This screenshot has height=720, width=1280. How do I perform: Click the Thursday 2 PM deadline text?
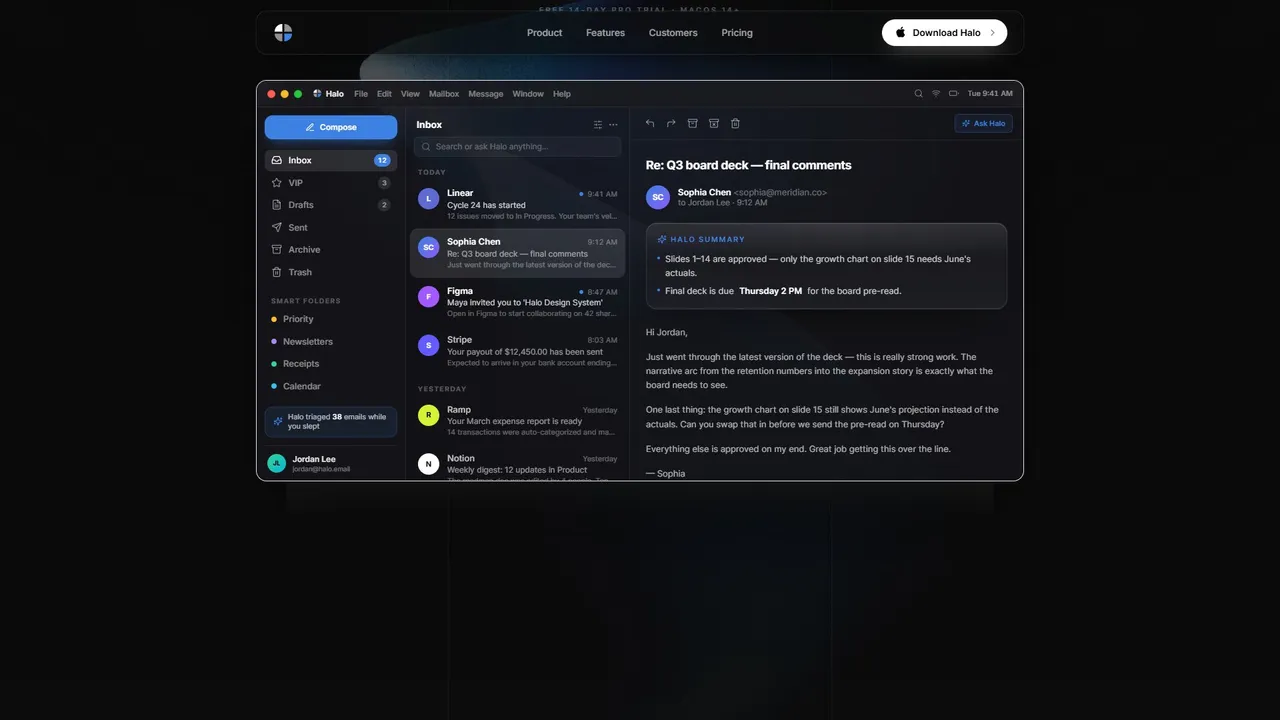coord(770,291)
